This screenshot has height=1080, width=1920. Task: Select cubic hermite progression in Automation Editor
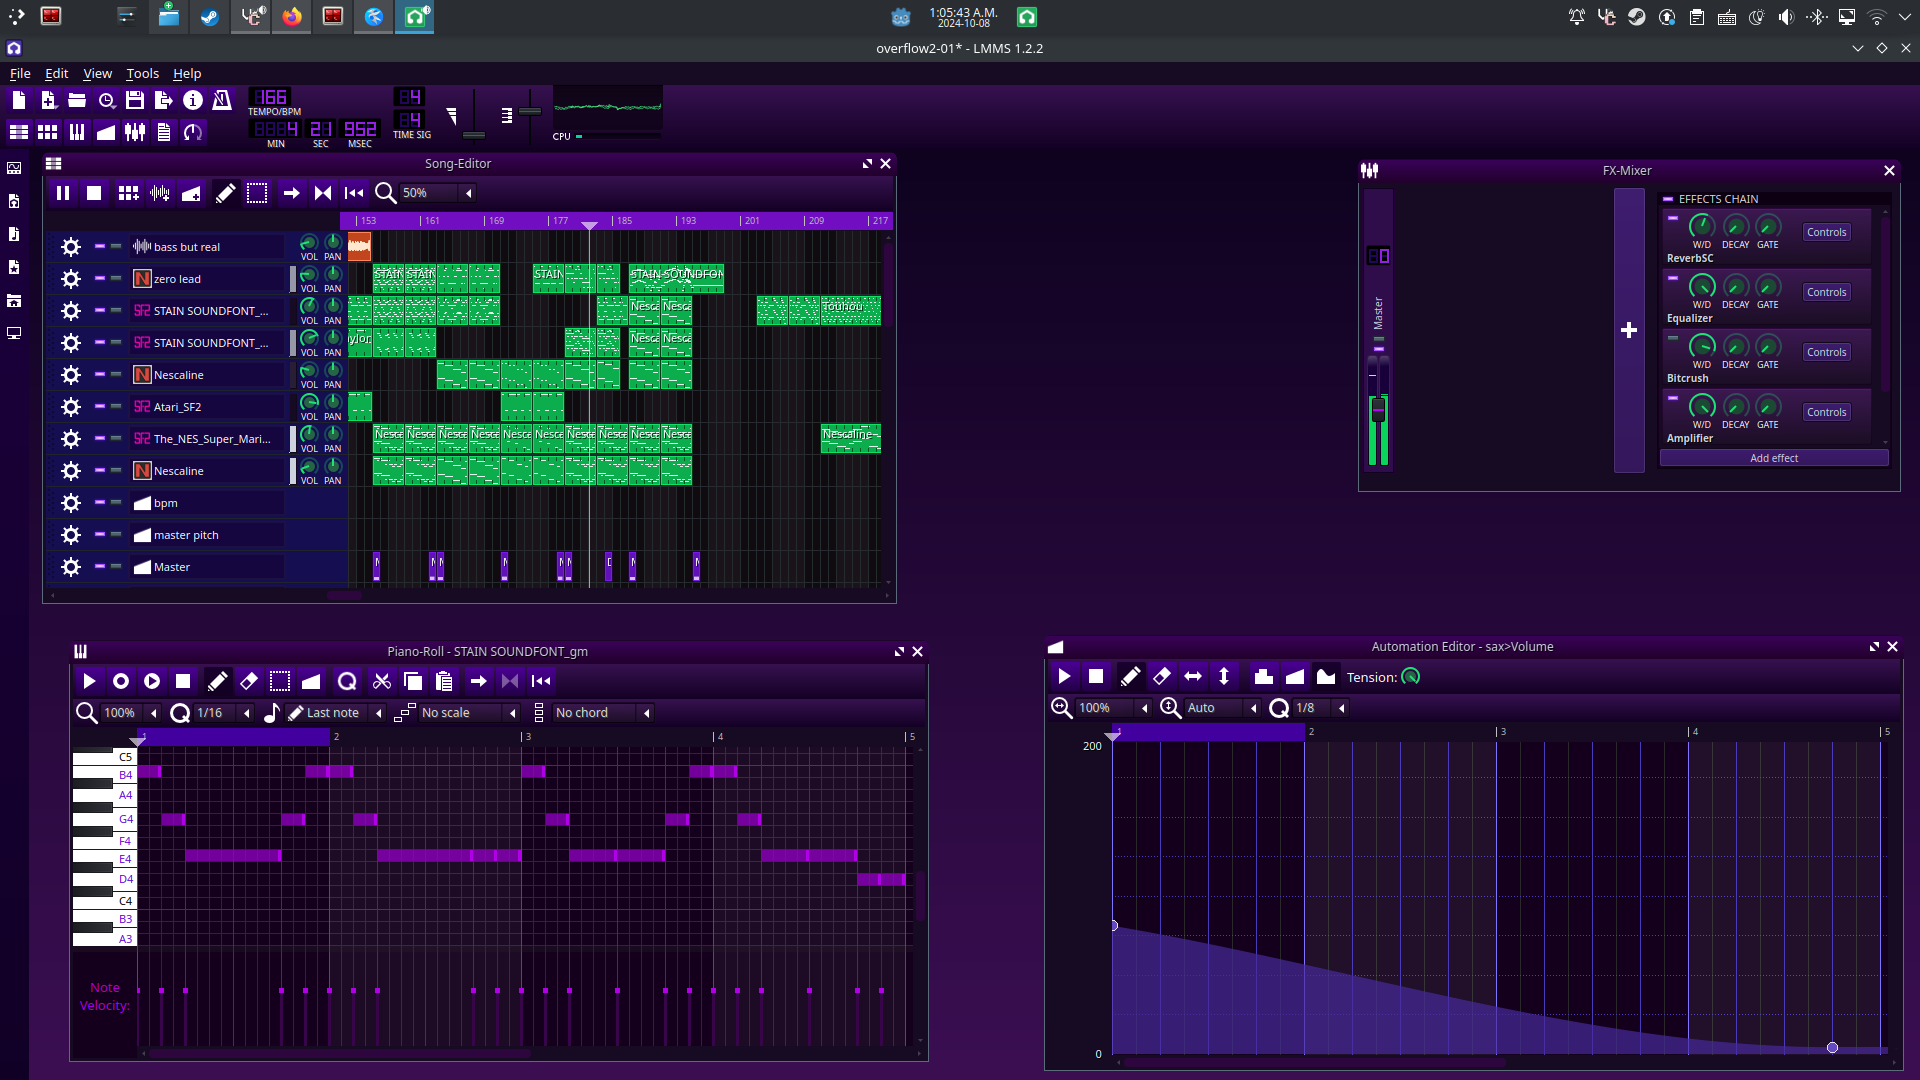tap(1326, 677)
